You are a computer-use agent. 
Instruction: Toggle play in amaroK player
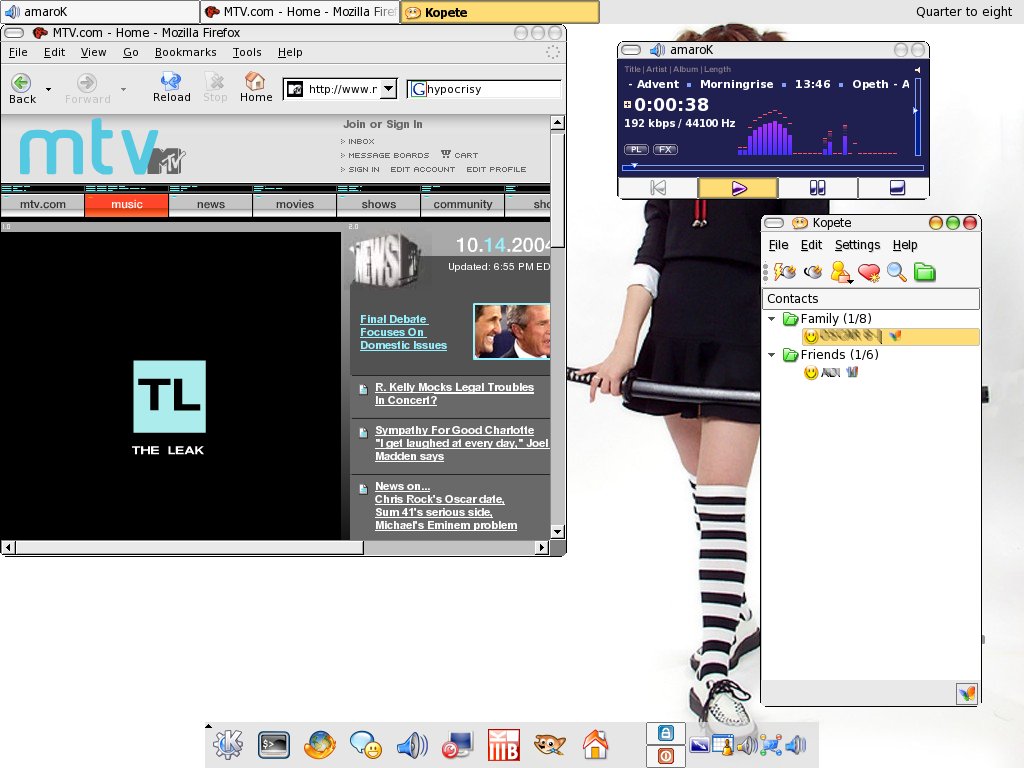pos(738,188)
